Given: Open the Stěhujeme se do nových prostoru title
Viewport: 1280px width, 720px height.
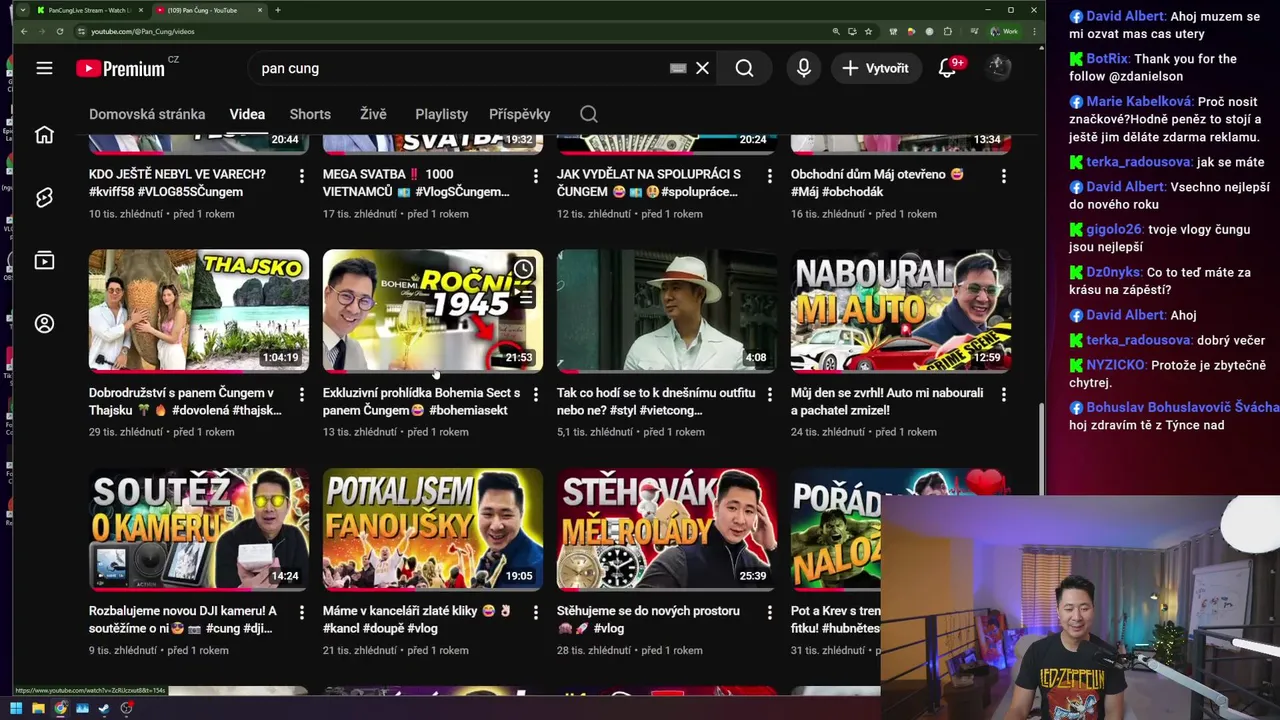Looking at the screenshot, I should click(x=648, y=619).
